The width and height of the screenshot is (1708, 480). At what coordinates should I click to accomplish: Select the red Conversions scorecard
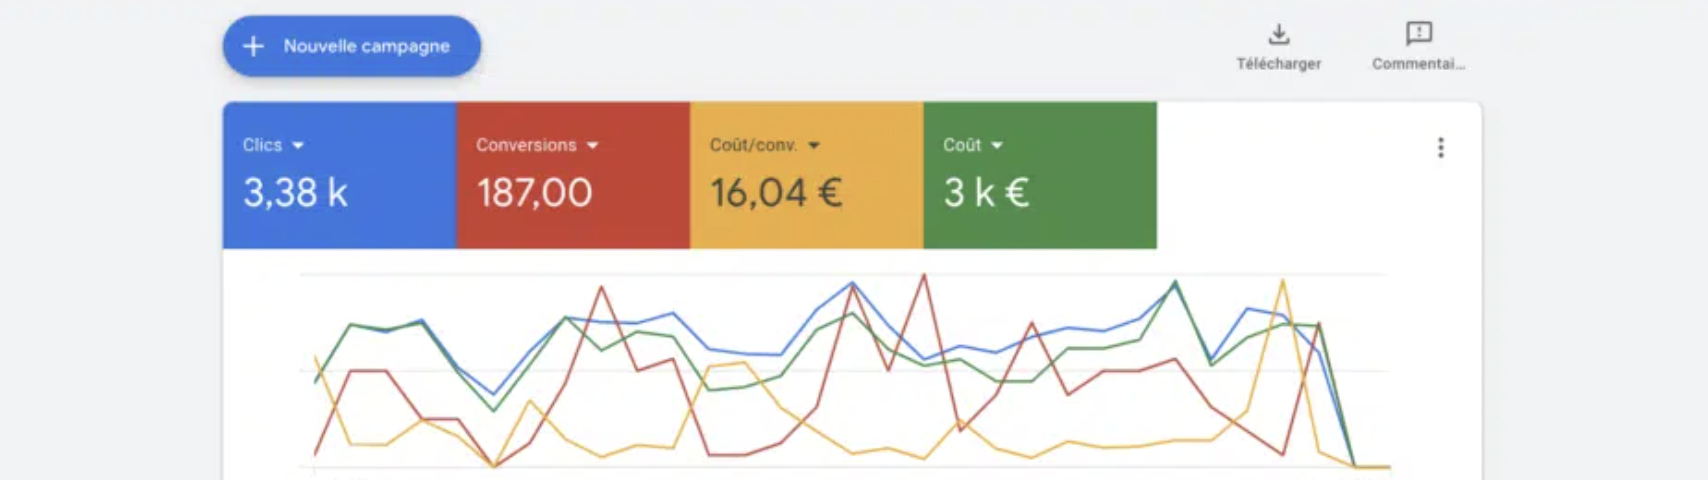coord(573,175)
